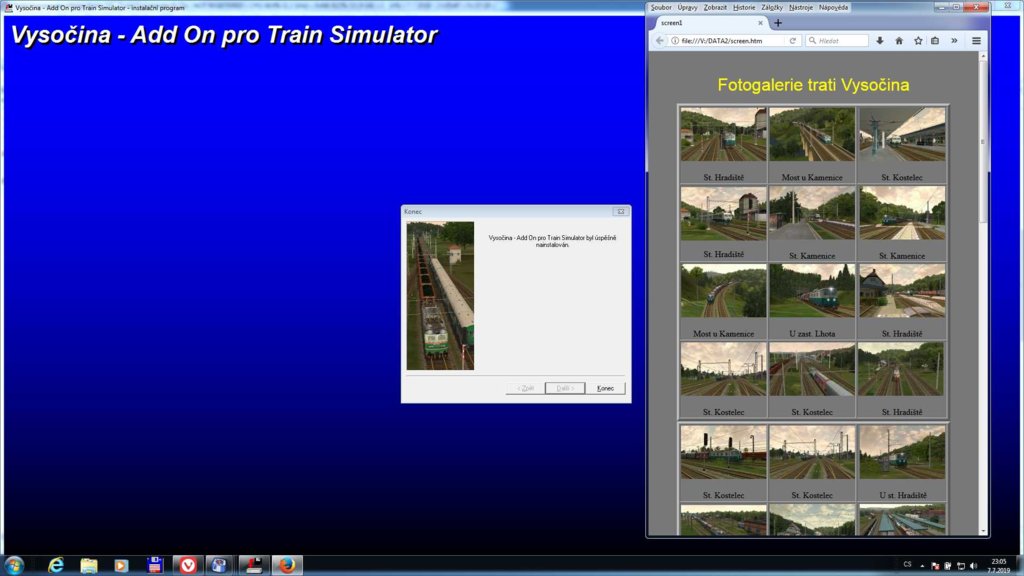Open third-row St. Hradiště station thumbnail
Image resolution: width=1024 pixels, height=576 pixels.
(x=902, y=291)
